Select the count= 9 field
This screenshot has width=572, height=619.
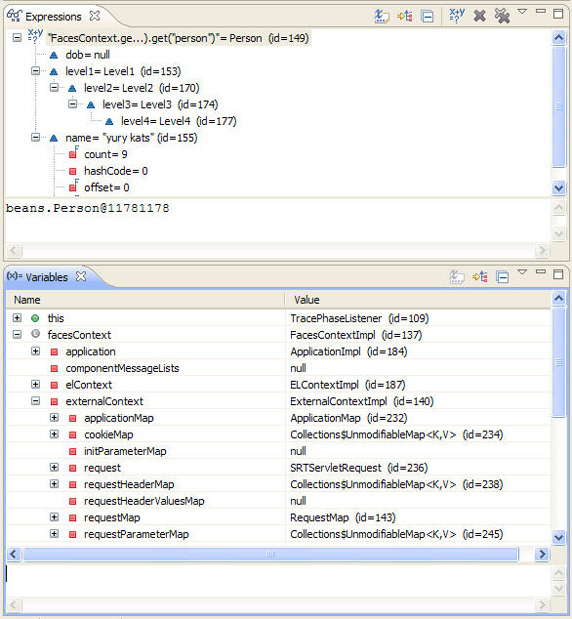coord(105,154)
